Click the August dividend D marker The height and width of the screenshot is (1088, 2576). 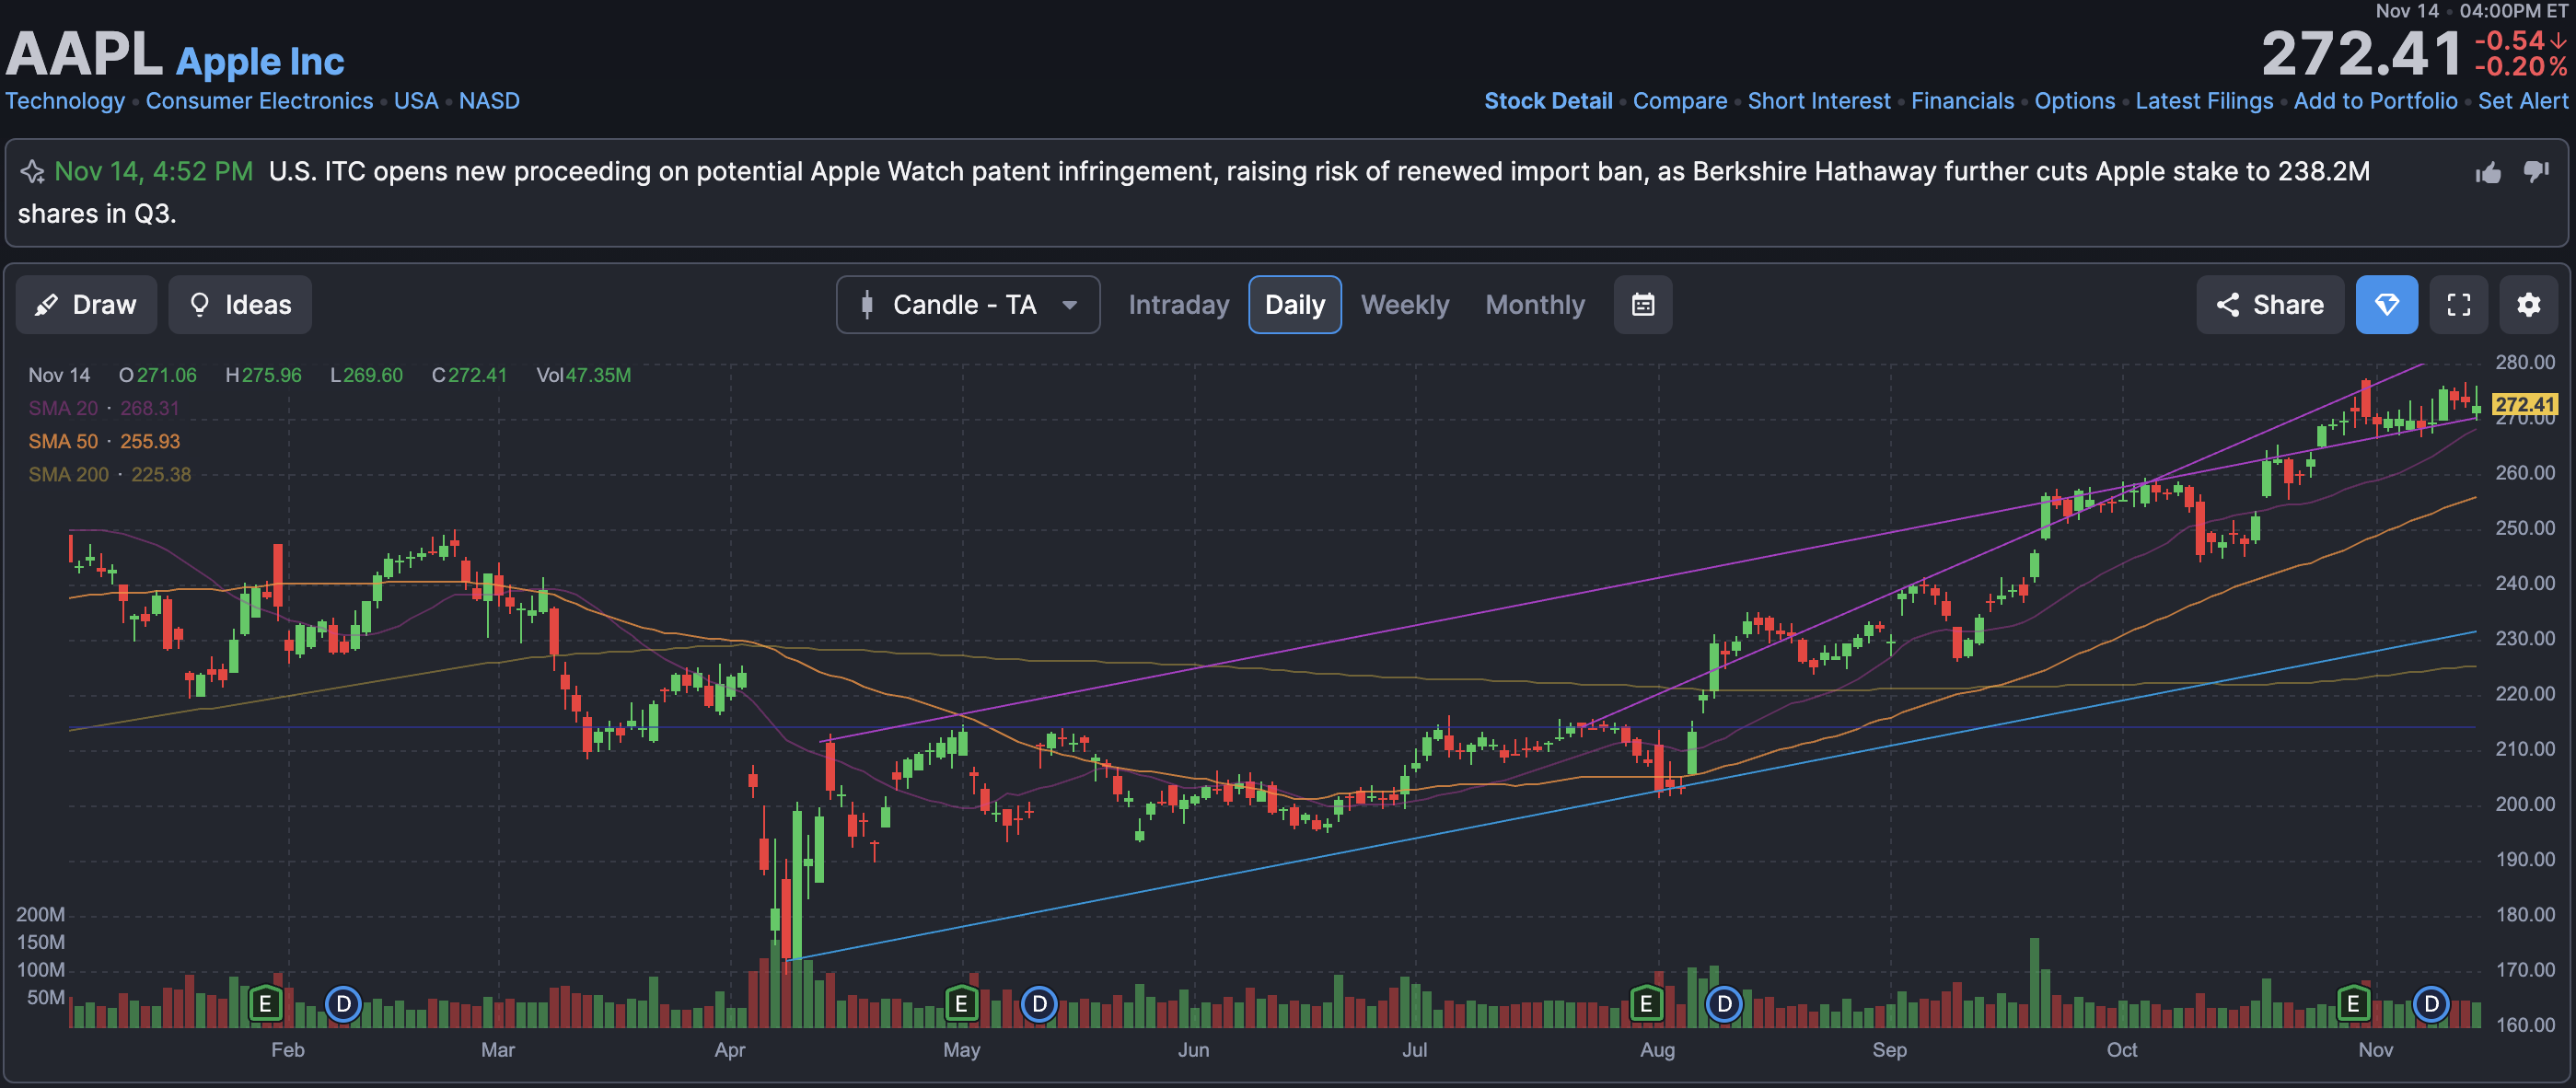(x=1723, y=1003)
